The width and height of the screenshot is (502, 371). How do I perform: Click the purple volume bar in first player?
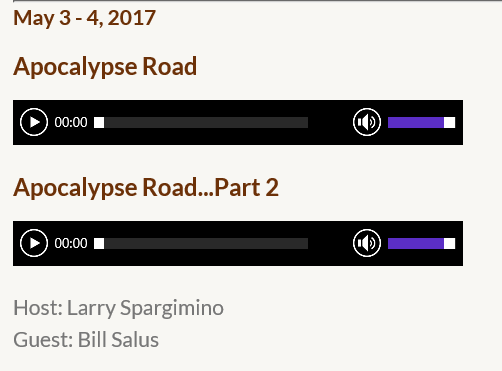[x=416, y=122]
